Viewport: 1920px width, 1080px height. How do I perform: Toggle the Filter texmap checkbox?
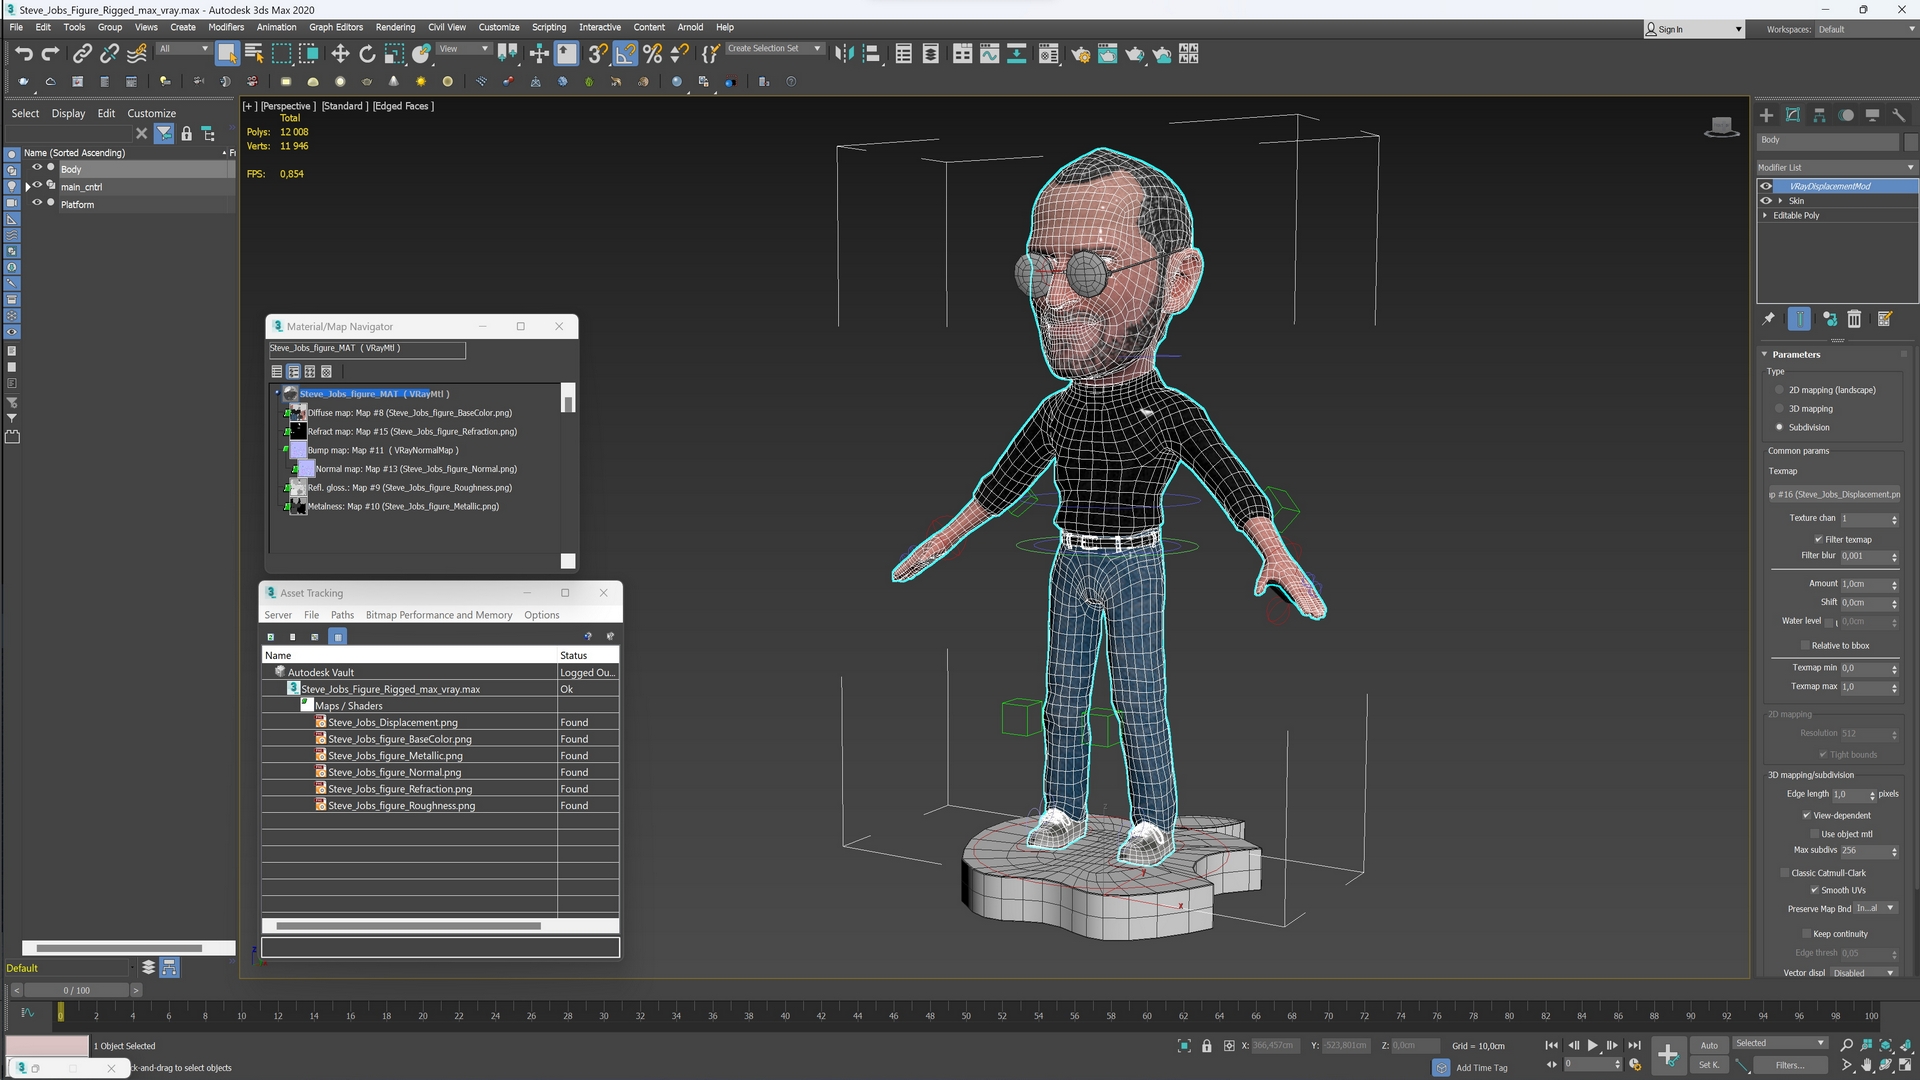pos(1818,539)
